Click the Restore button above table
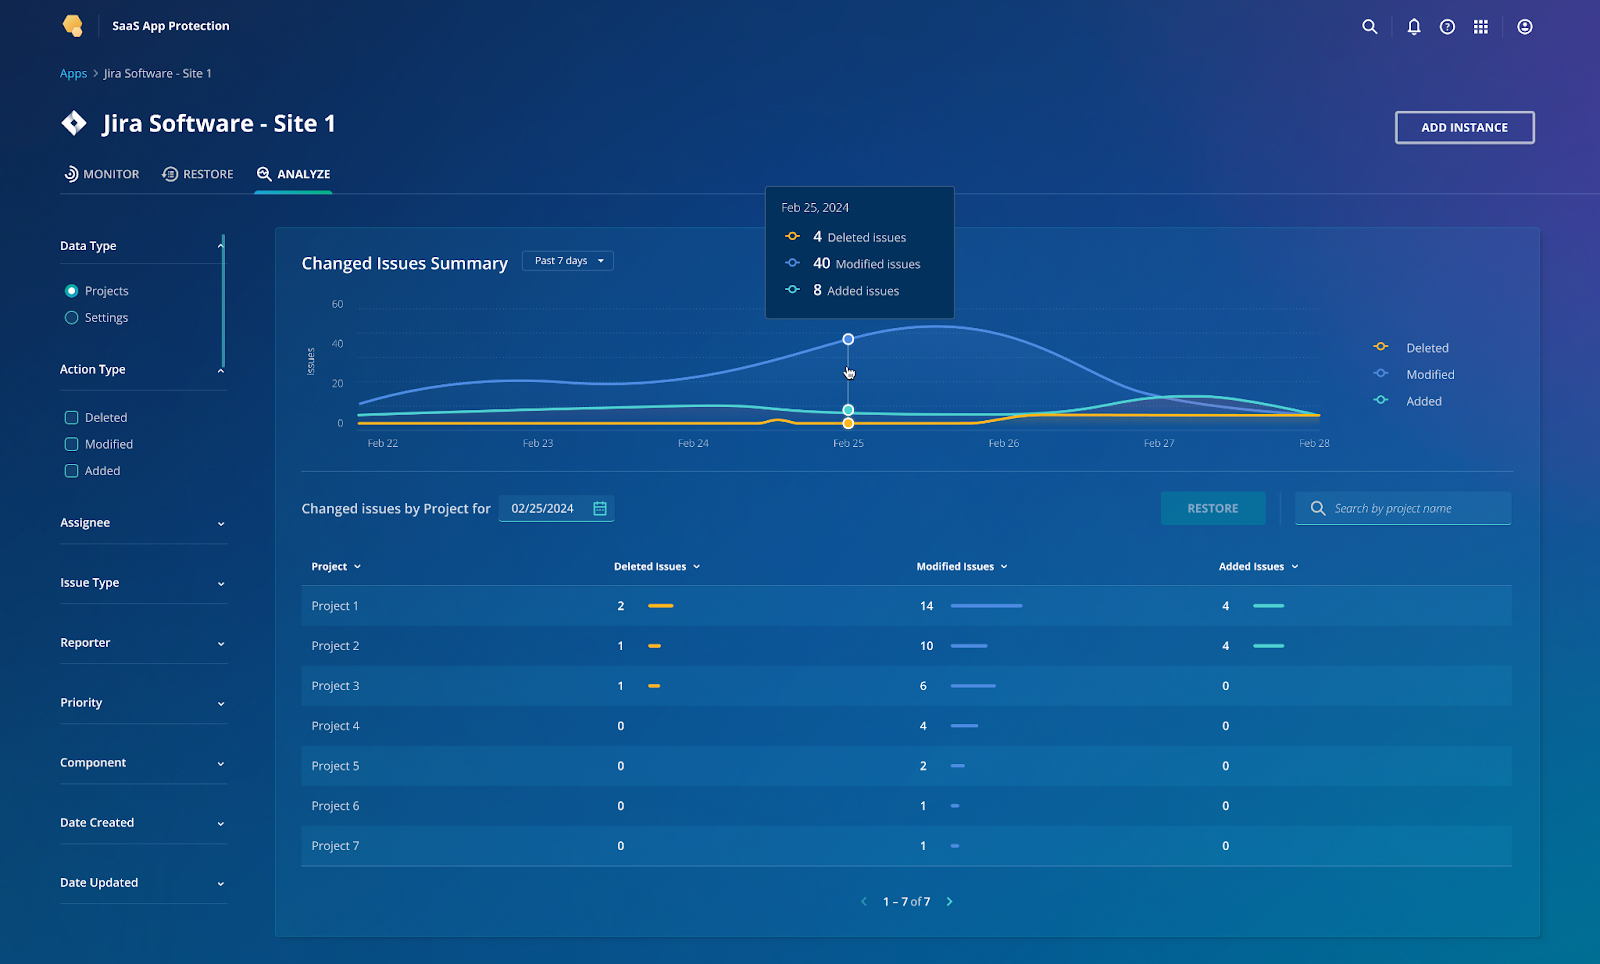This screenshot has height=964, width=1600. point(1213,508)
